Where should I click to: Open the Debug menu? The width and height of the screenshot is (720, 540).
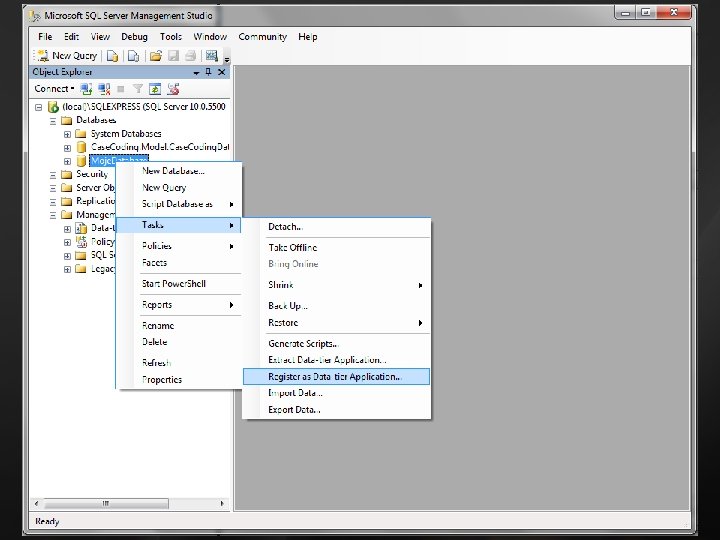coord(134,37)
